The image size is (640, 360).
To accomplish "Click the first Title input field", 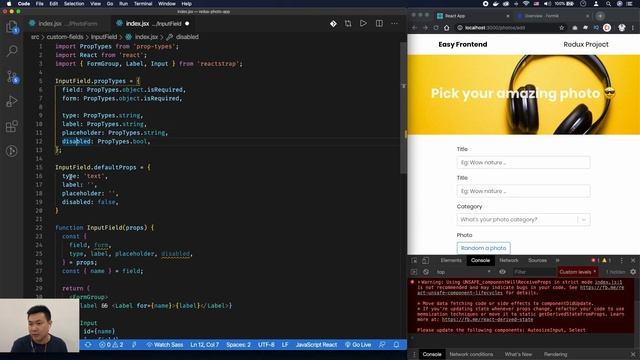I will pos(523,162).
